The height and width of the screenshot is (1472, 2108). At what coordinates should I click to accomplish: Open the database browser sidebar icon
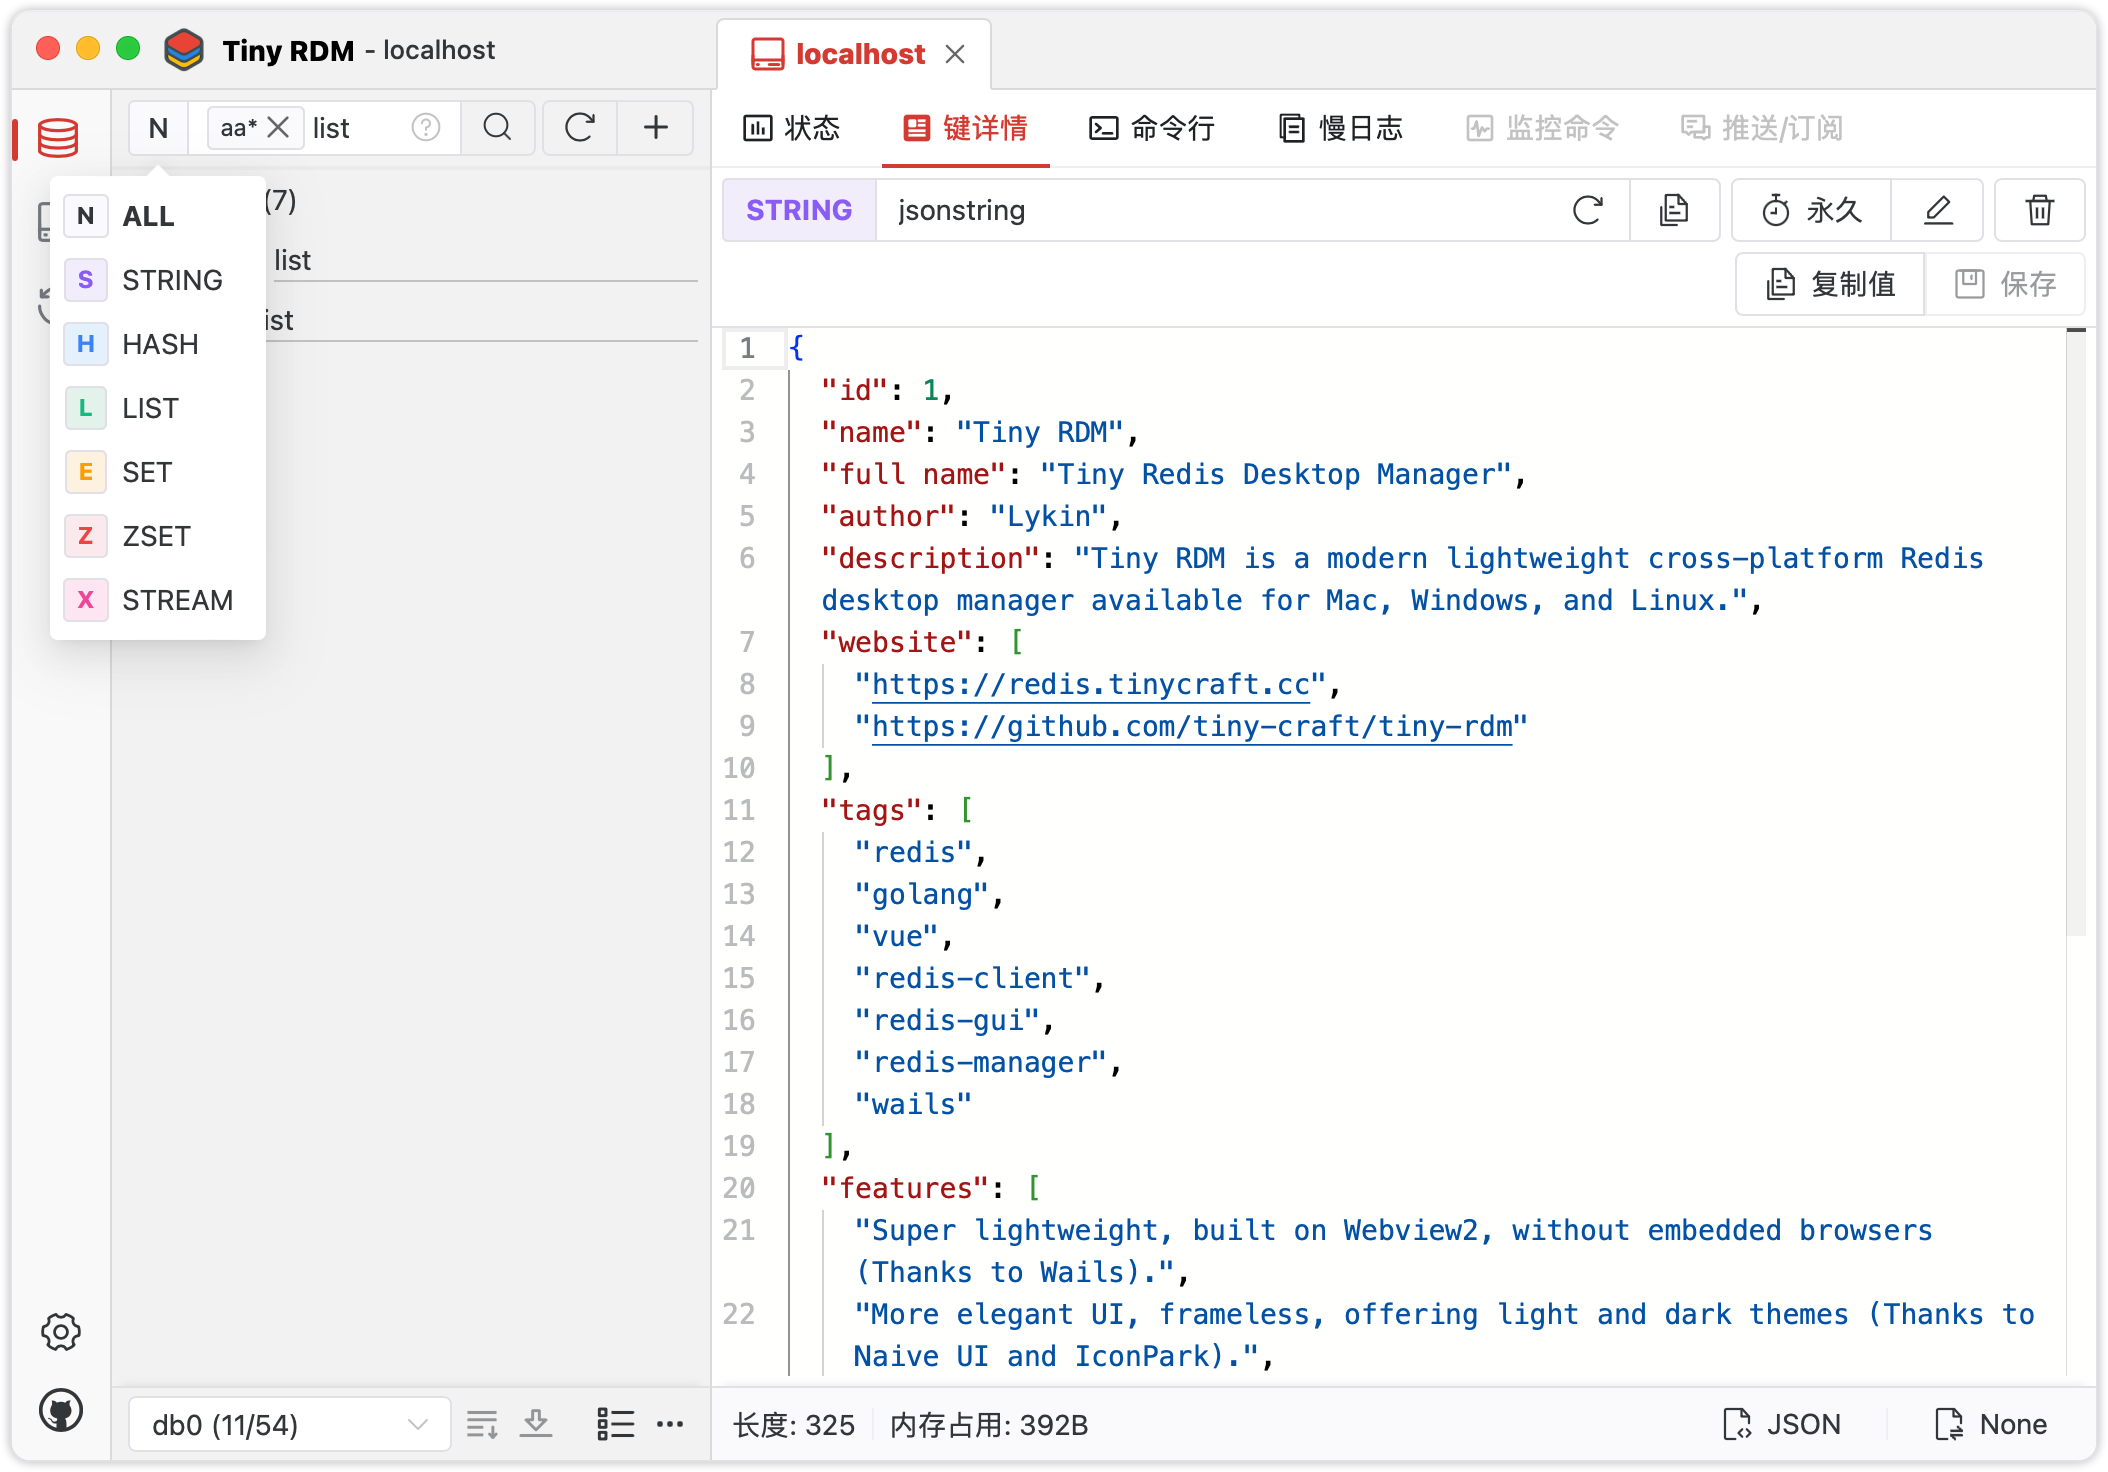[58, 138]
